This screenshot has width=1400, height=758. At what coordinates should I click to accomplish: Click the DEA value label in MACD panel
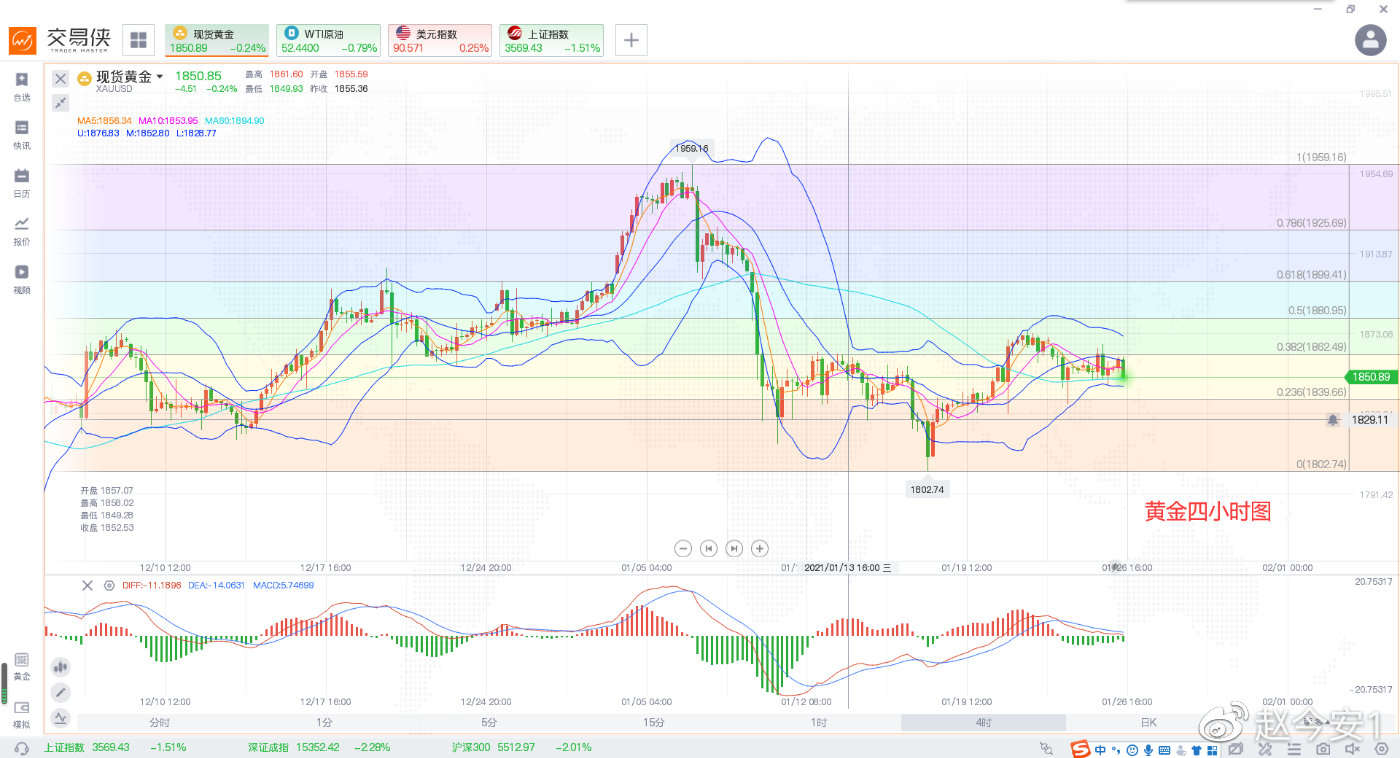pyautogui.click(x=216, y=585)
